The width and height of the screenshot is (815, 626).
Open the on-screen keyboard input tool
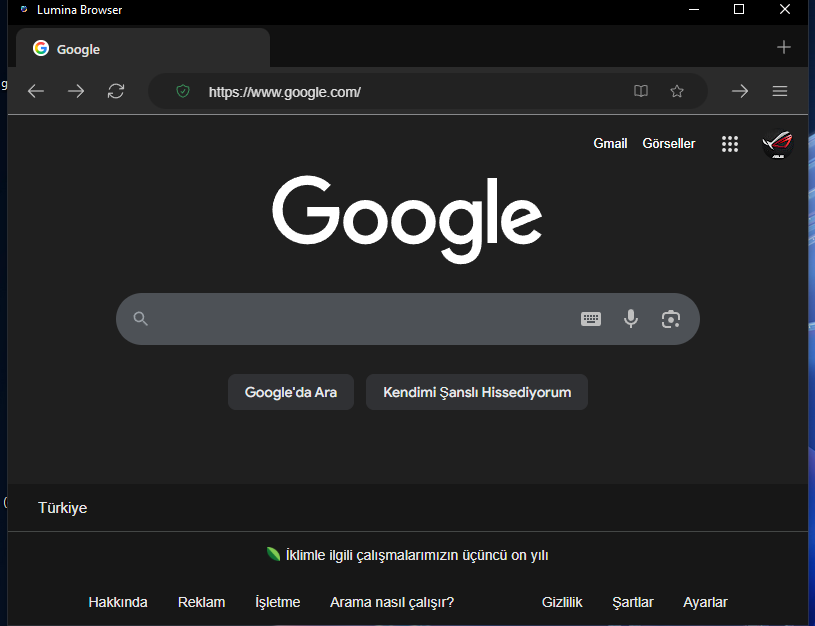click(591, 319)
